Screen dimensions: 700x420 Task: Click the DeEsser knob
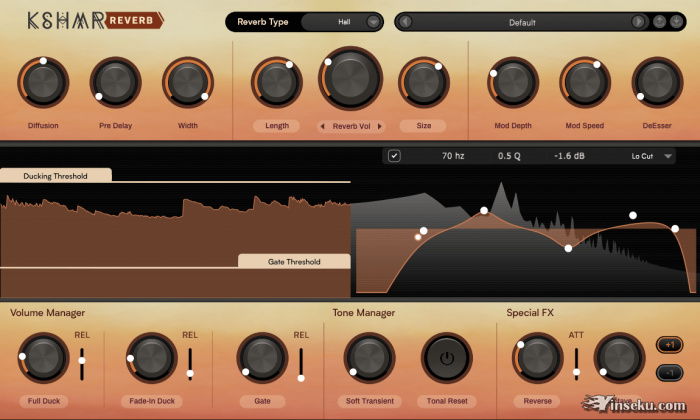point(656,83)
